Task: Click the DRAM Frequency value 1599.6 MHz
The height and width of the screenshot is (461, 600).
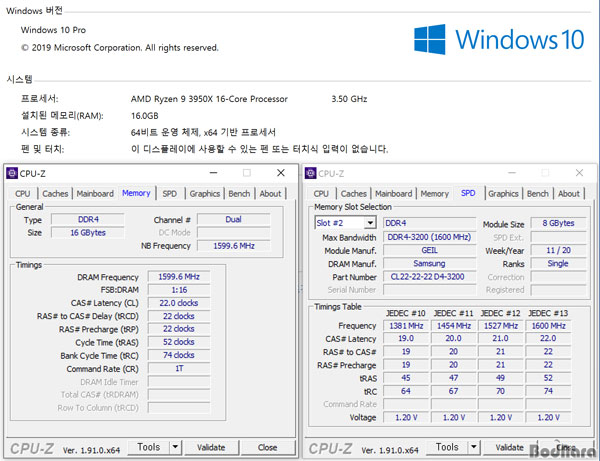Action: (179, 277)
